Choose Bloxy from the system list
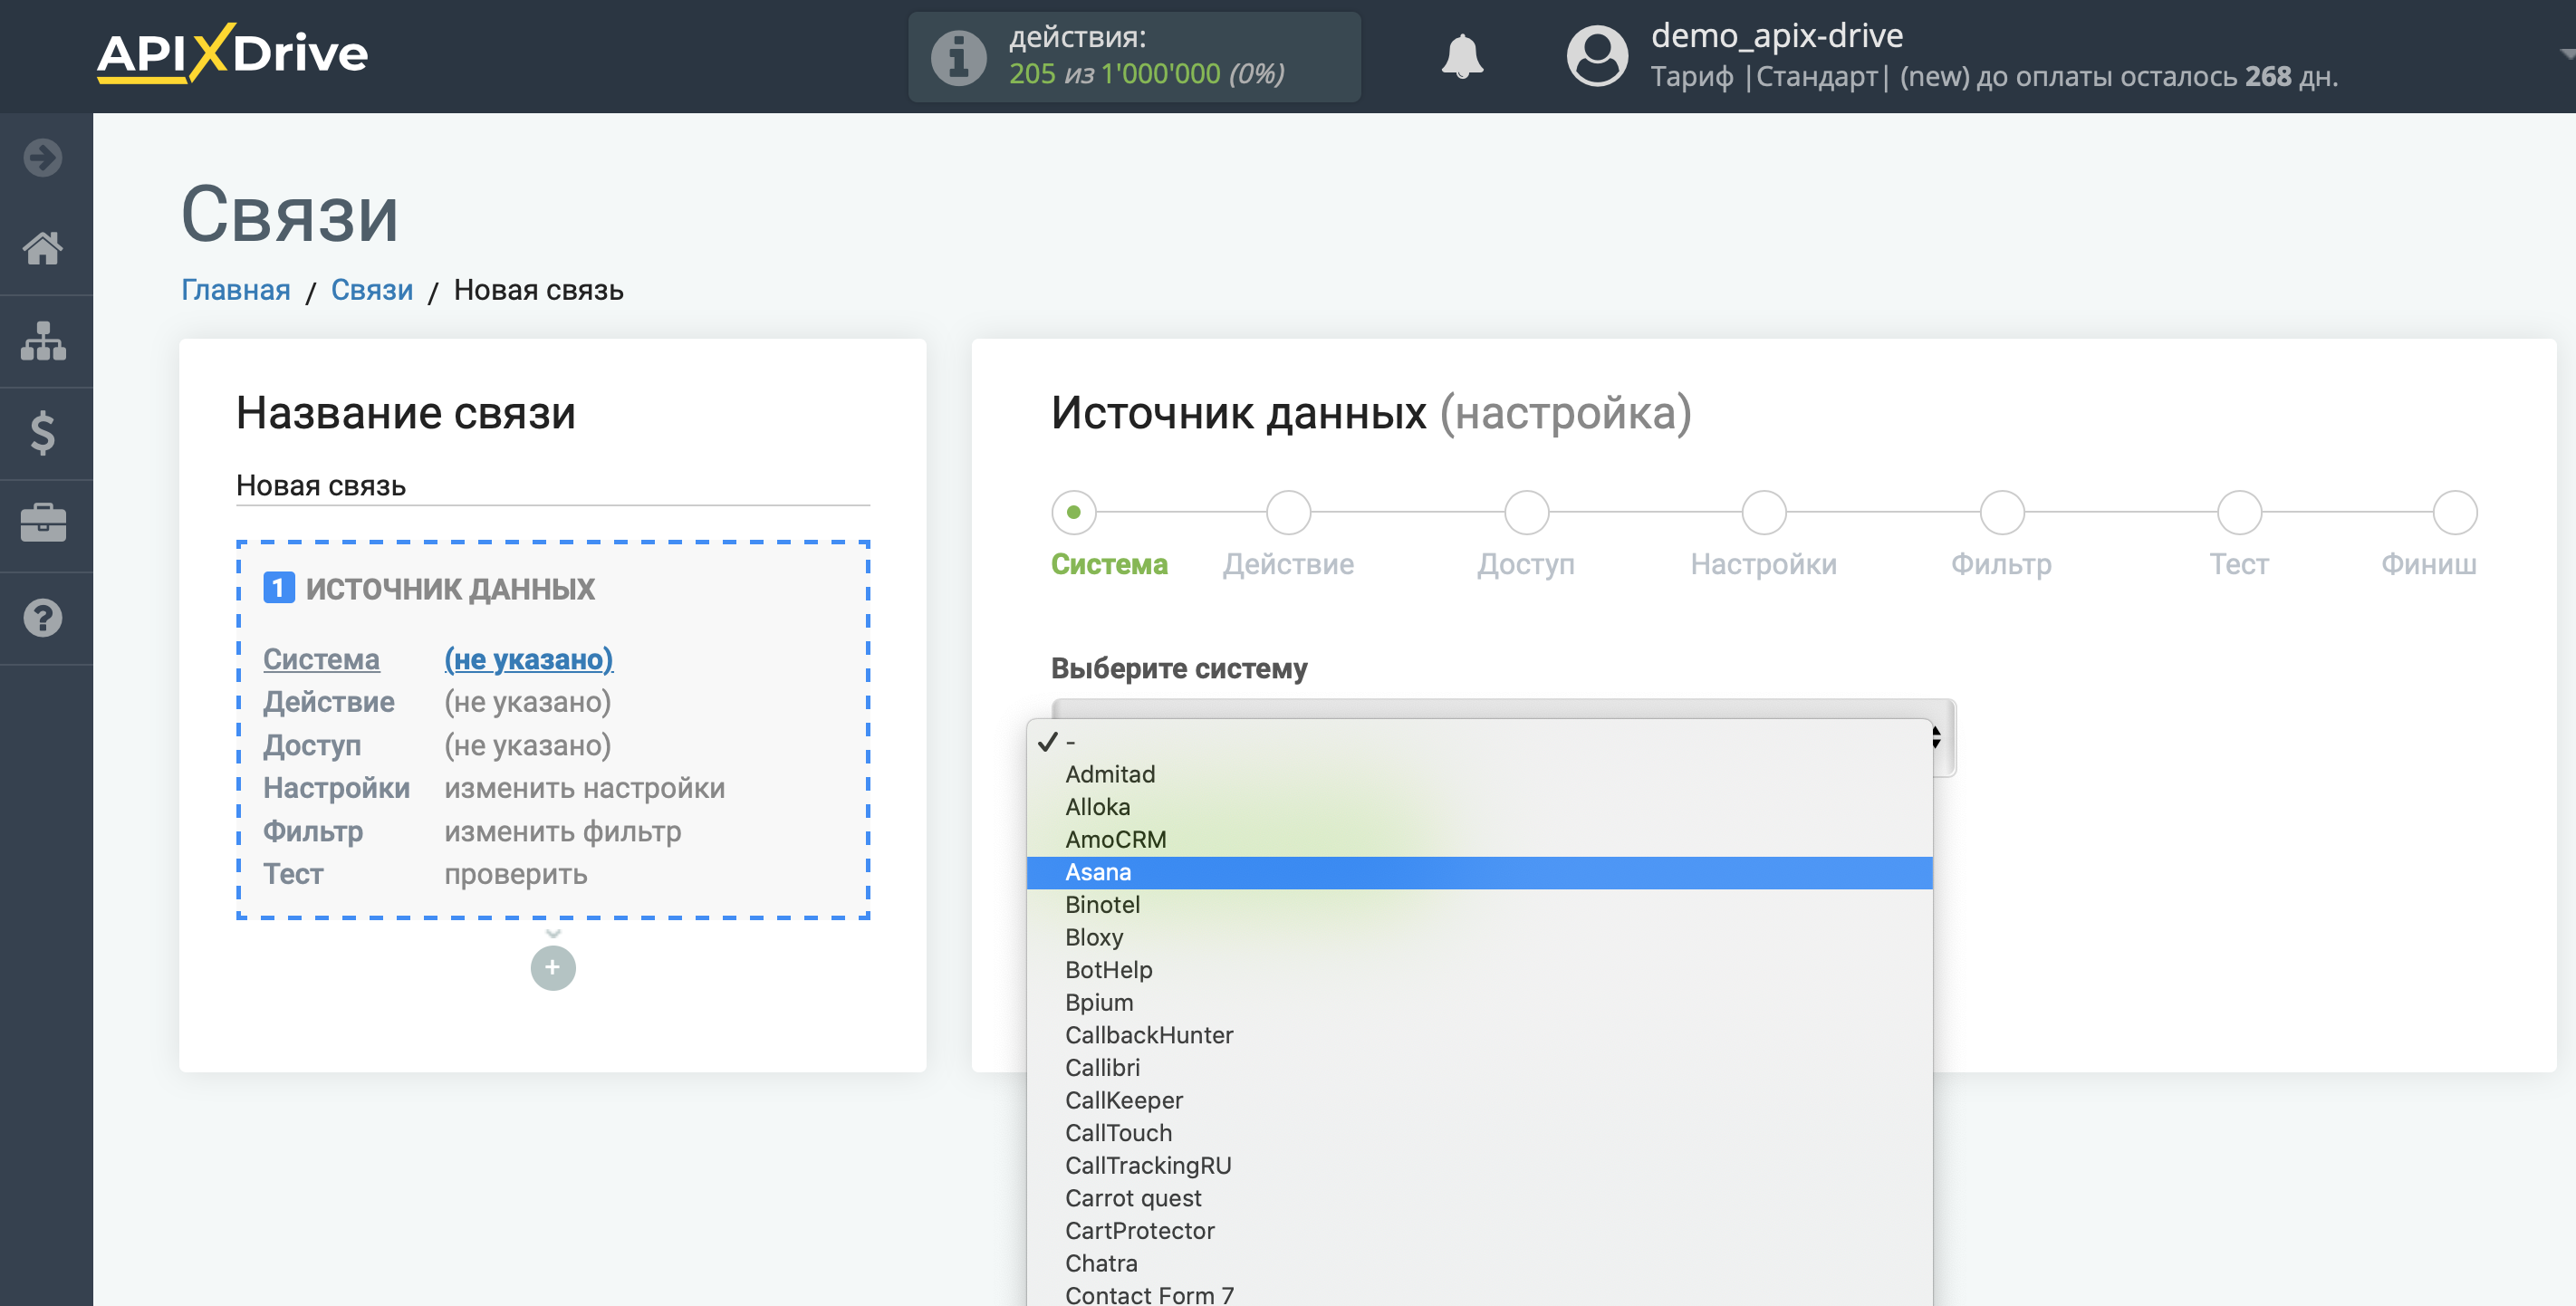2576x1306 pixels. tap(1479, 937)
